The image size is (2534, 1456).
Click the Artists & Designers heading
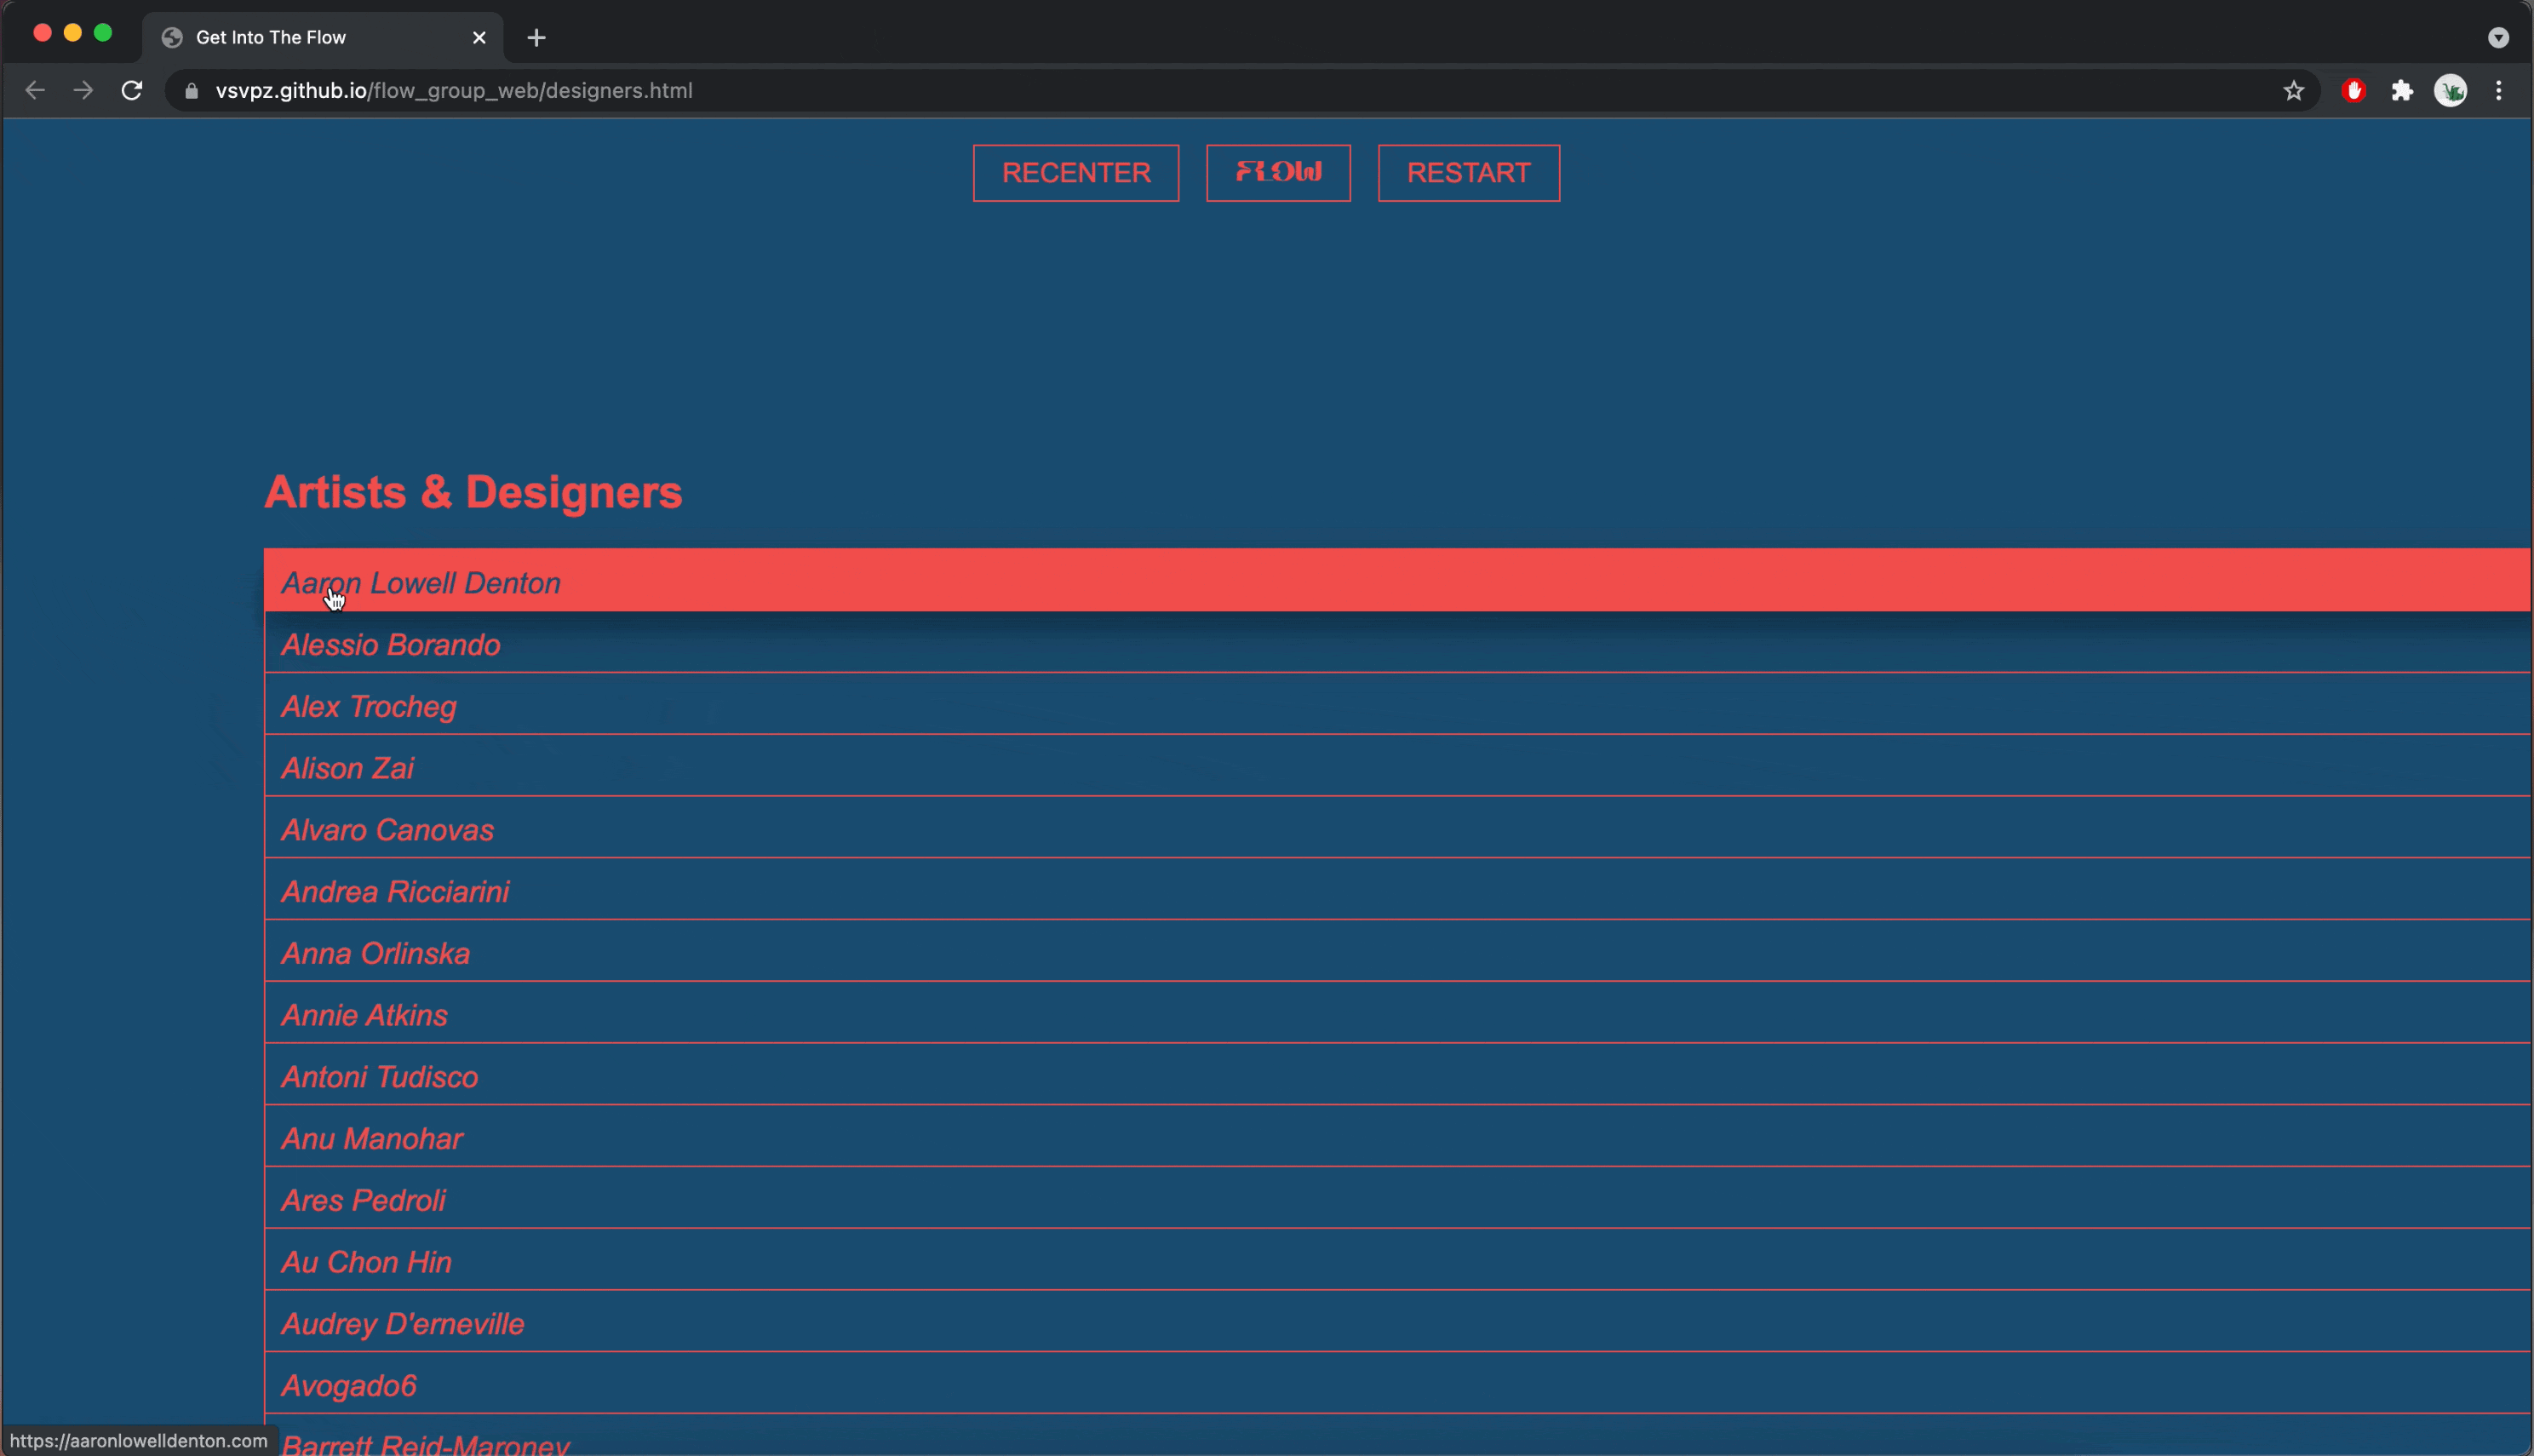pos(473,492)
